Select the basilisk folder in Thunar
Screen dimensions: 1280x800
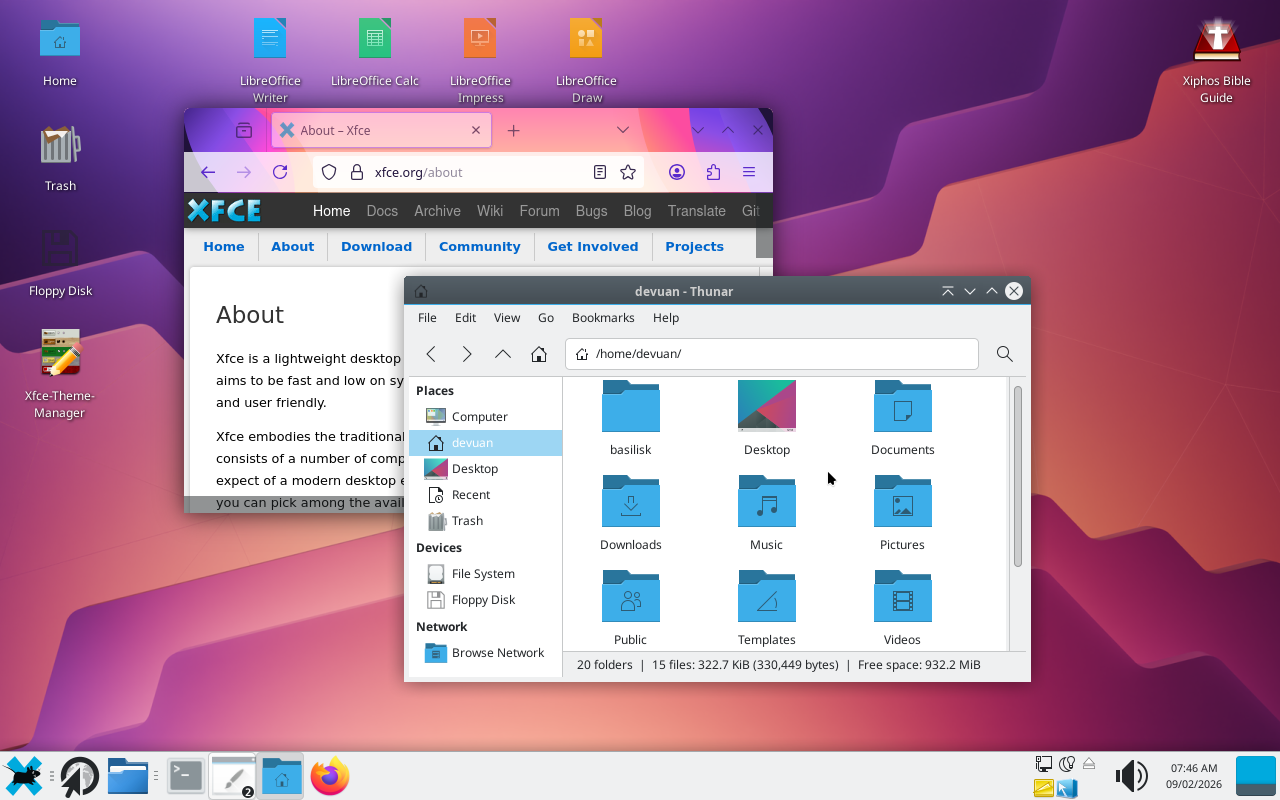[631, 418]
